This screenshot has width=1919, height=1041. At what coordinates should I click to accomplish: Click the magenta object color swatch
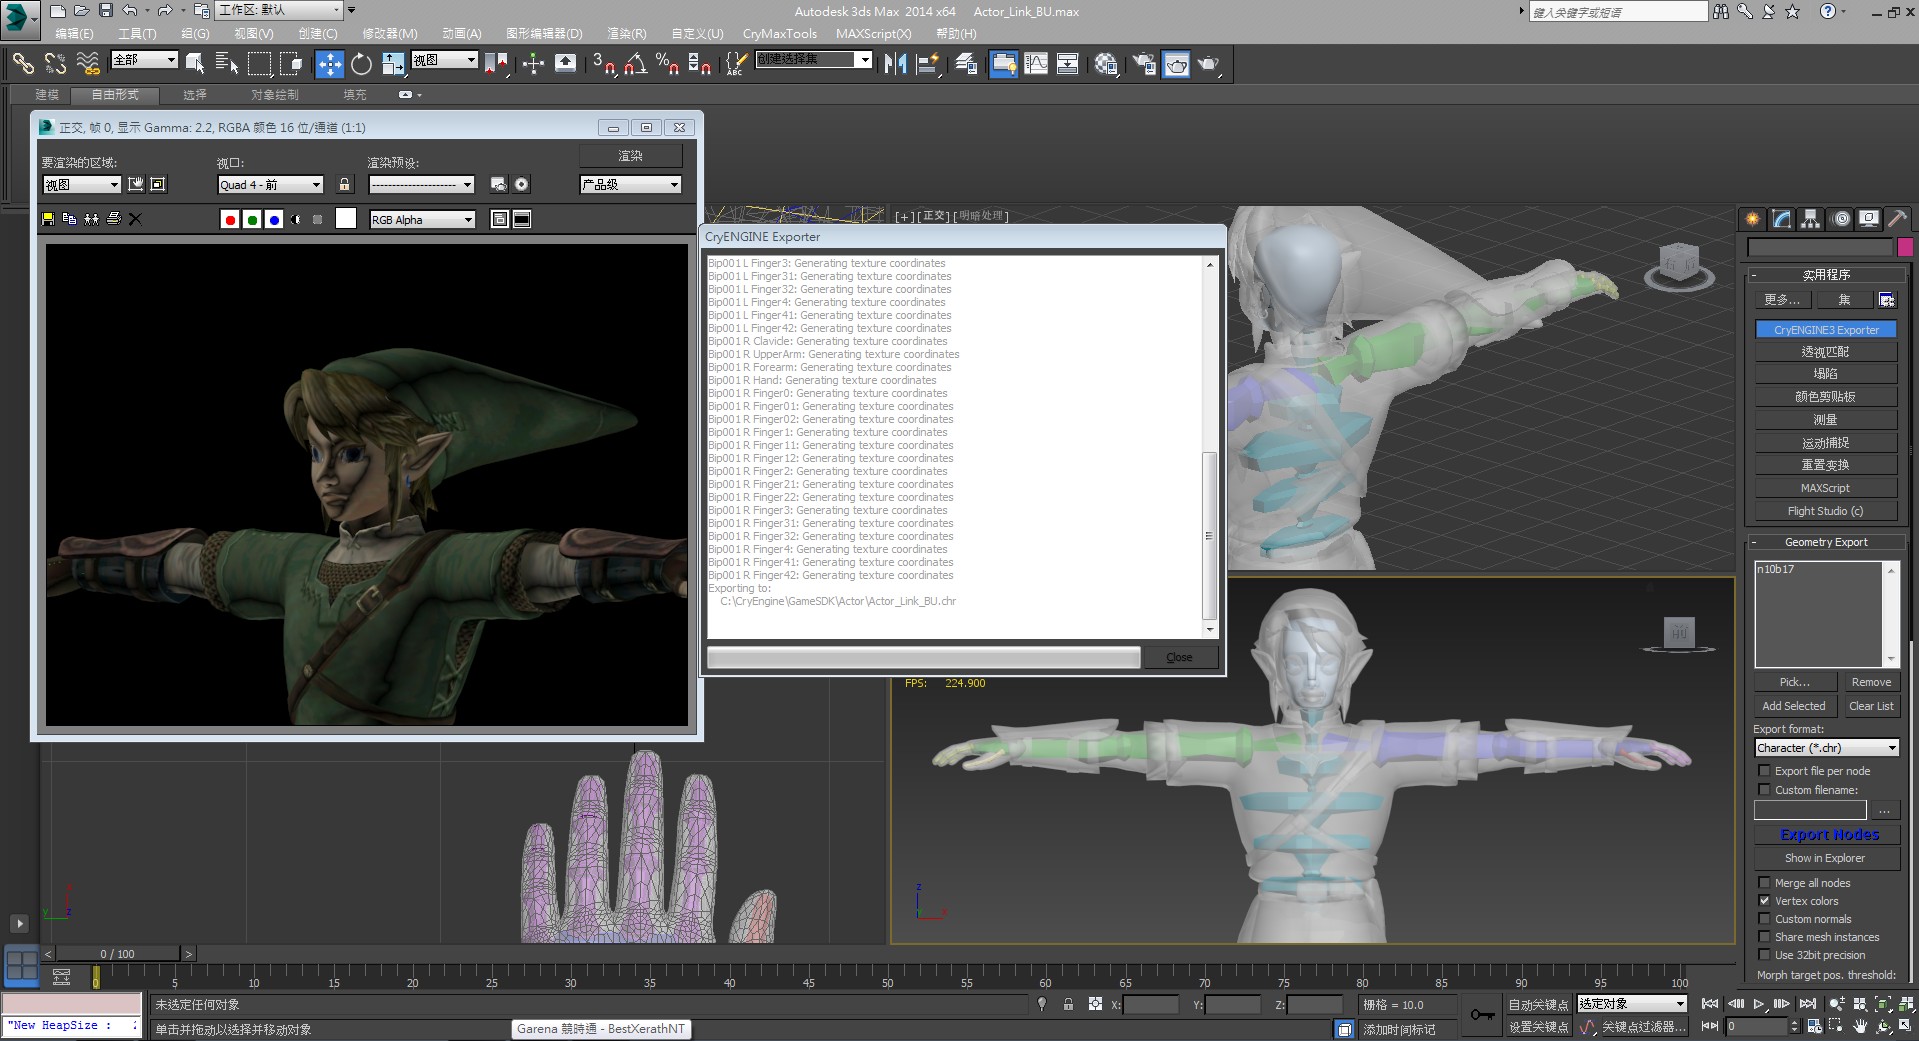[x=1904, y=247]
